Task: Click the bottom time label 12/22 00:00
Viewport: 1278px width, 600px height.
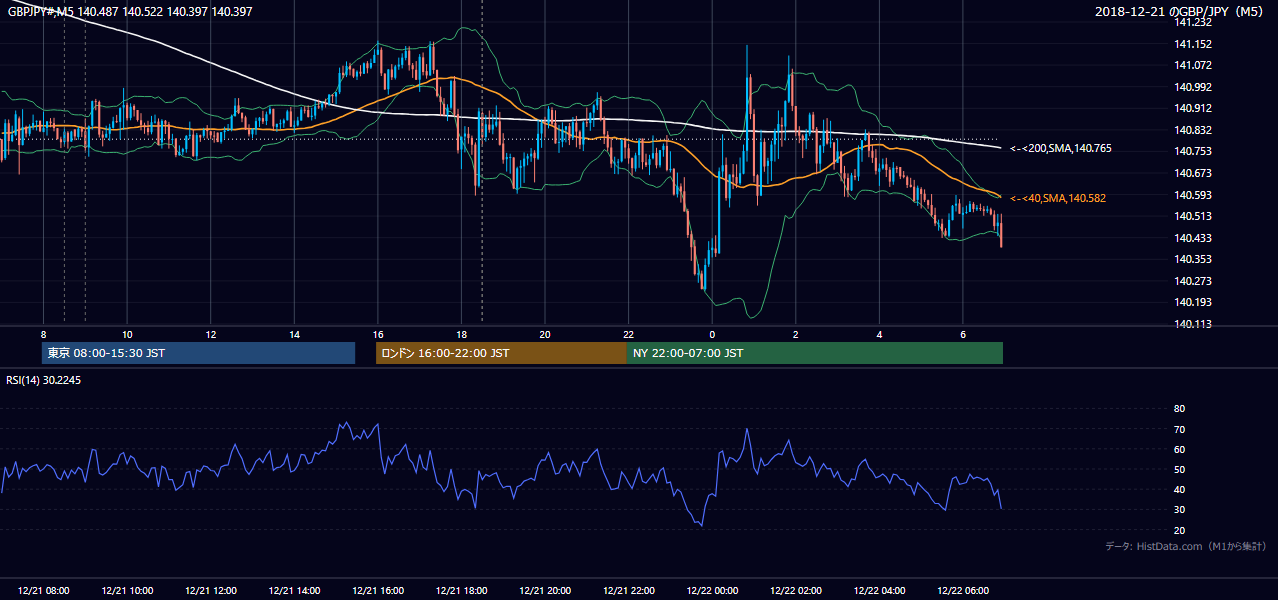Action: 713,591
